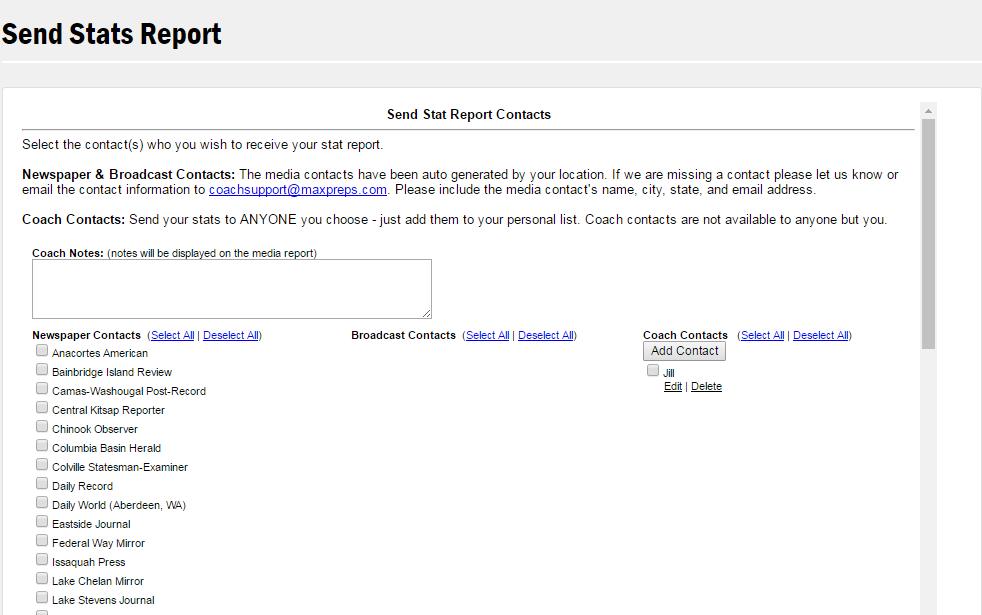The image size is (982, 615).
Task: Click the scrollbar up arrow
Action: (x=928, y=110)
